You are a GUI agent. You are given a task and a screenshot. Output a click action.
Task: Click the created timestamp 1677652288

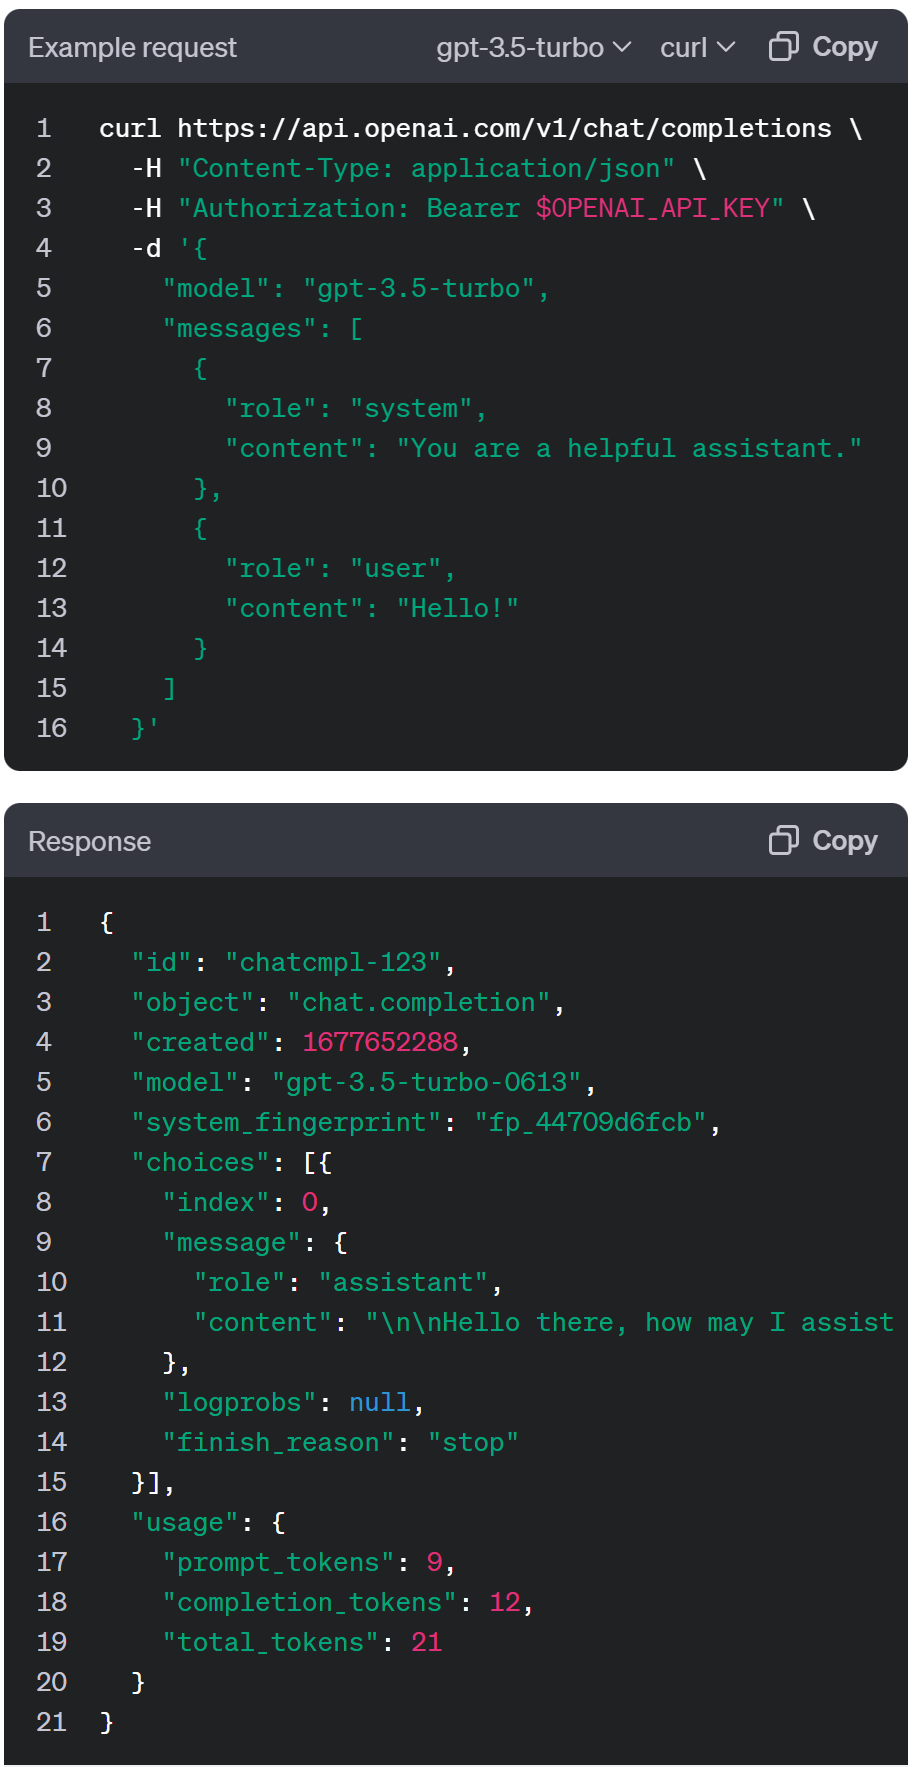380,1043
